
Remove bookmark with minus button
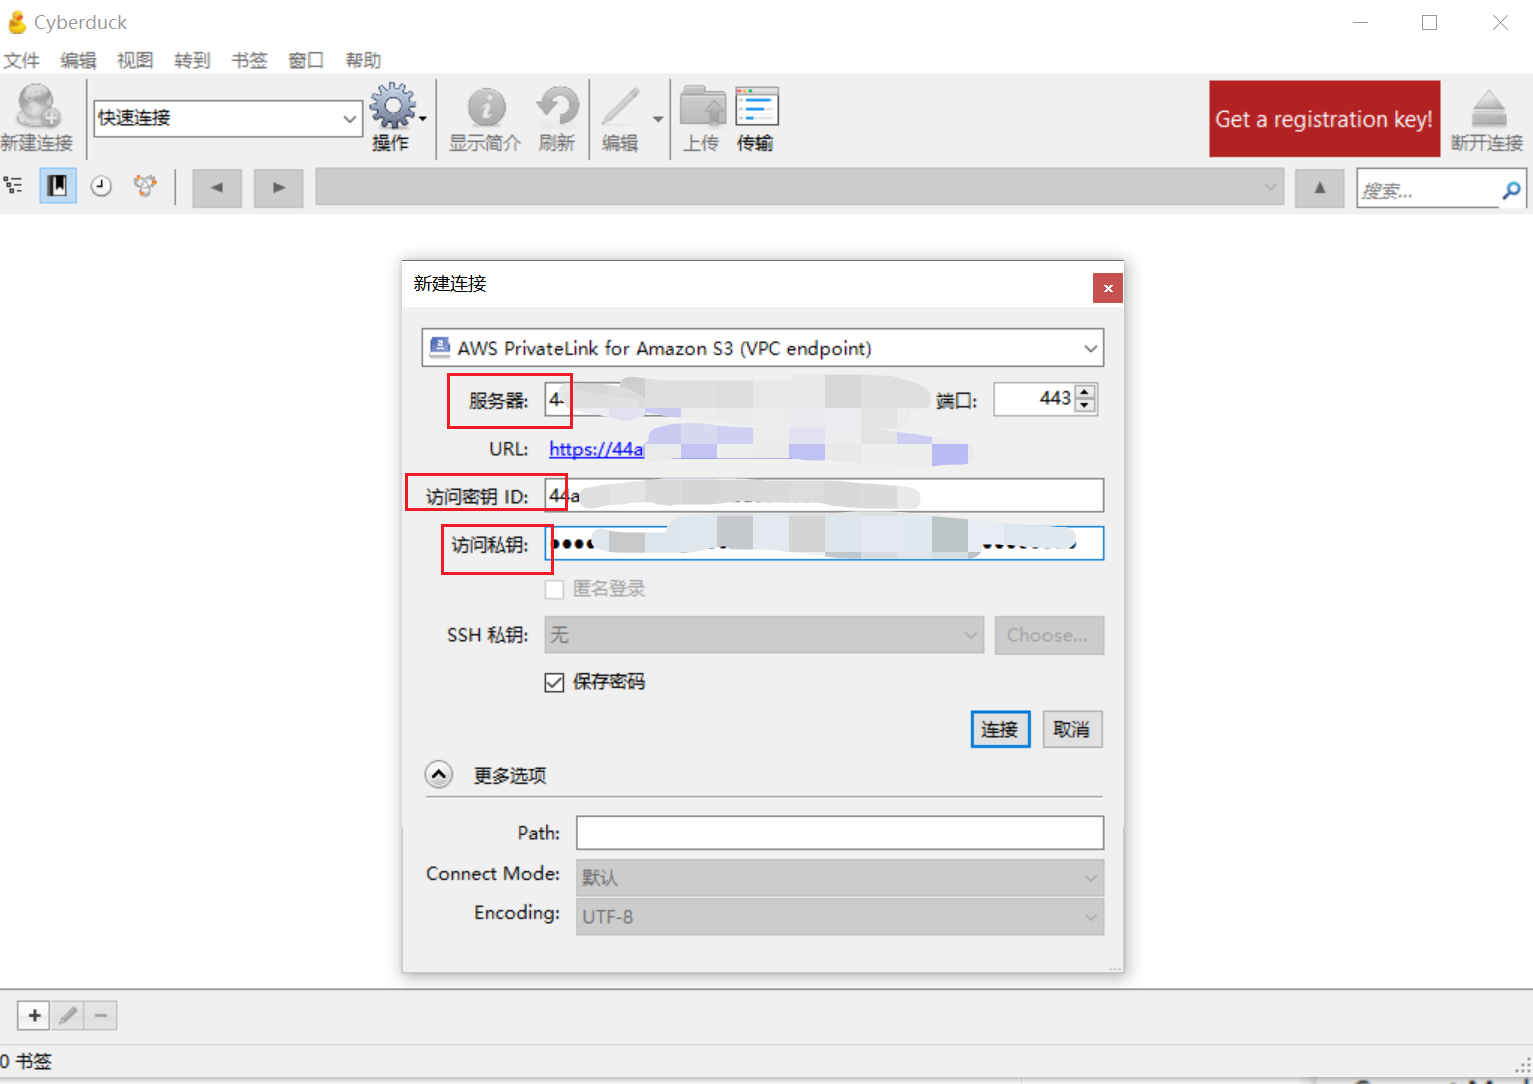pyautogui.click(x=101, y=1016)
